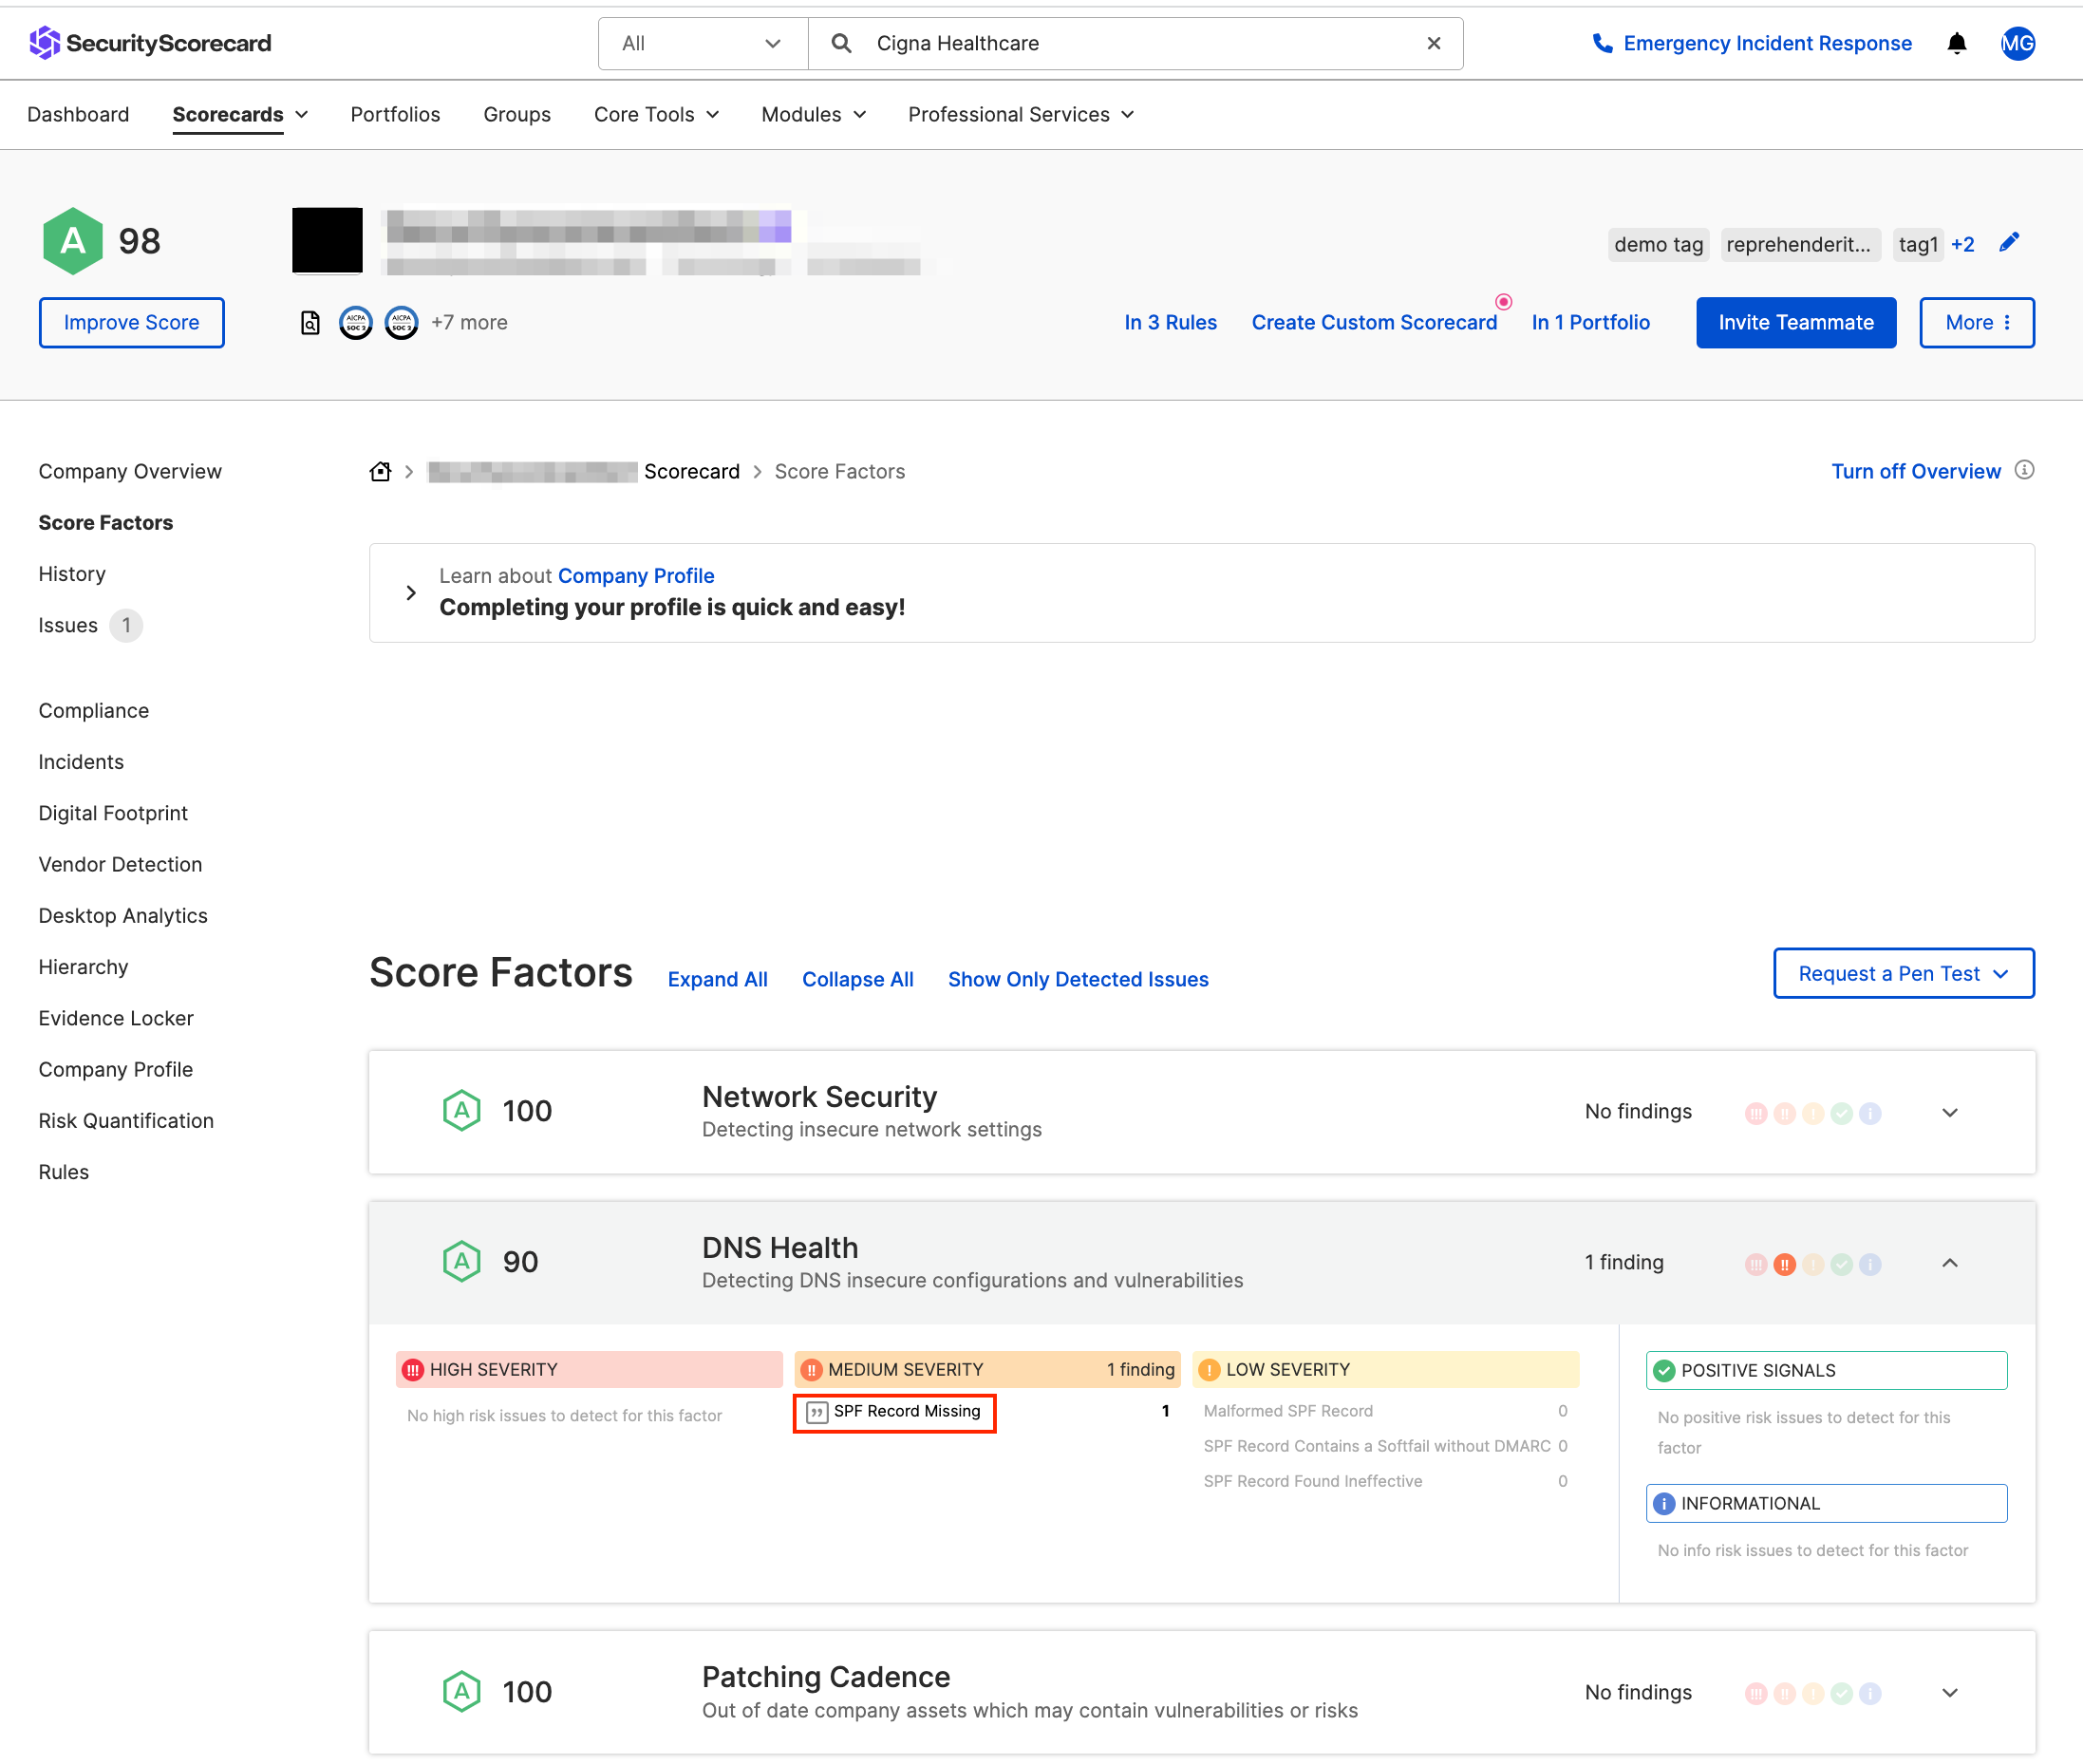
Task: Expand the Network Security factor chevron
Action: tap(1949, 1112)
